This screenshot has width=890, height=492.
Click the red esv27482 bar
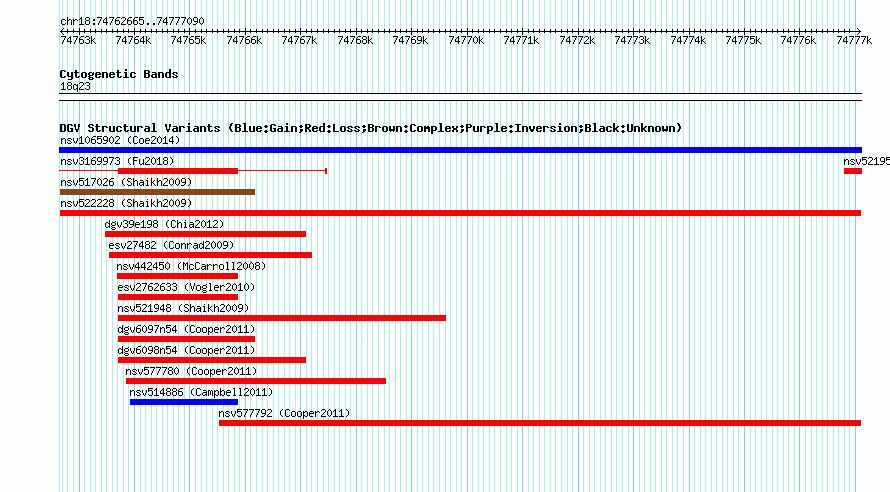pos(210,255)
